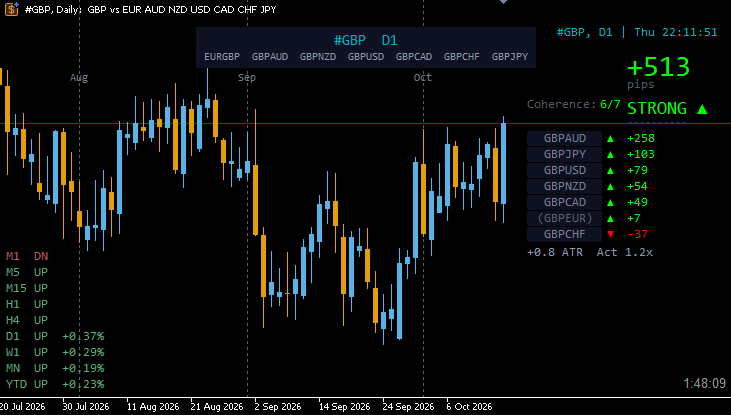Select the GBPJPY button in top panel

[x=510, y=56]
